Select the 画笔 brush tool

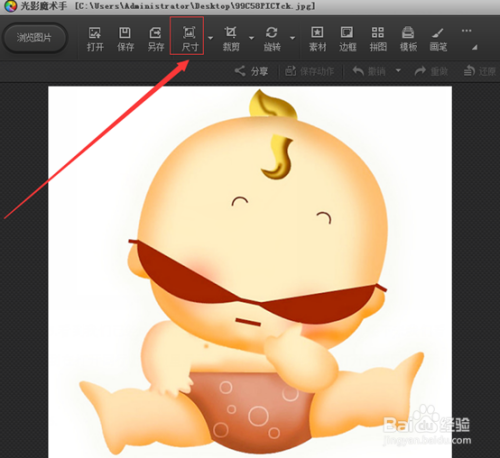tap(438, 39)
